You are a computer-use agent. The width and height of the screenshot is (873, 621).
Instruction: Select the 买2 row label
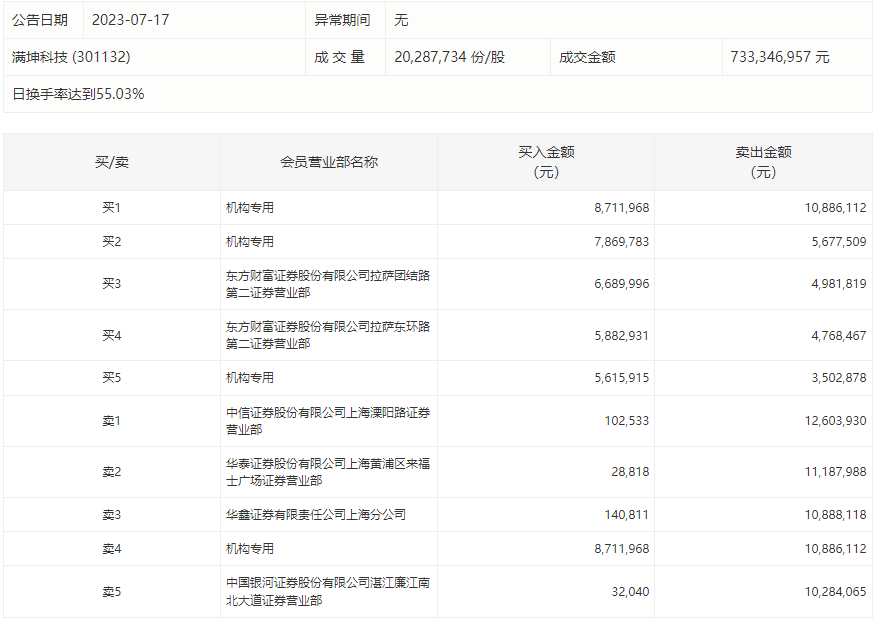click(x=111, y=242)
